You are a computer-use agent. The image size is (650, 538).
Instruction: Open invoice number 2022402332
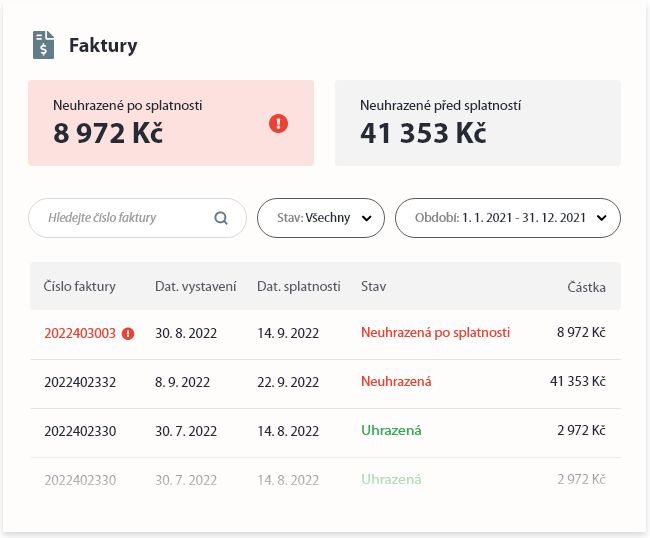pyautogui.click(x=80, y=382)
